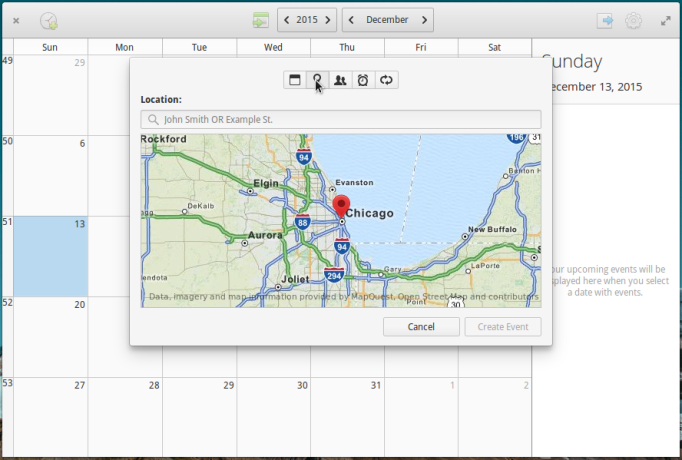The image size is (682, 460).
Task: Click the red map pin marker
Action: tap(341, 207)
